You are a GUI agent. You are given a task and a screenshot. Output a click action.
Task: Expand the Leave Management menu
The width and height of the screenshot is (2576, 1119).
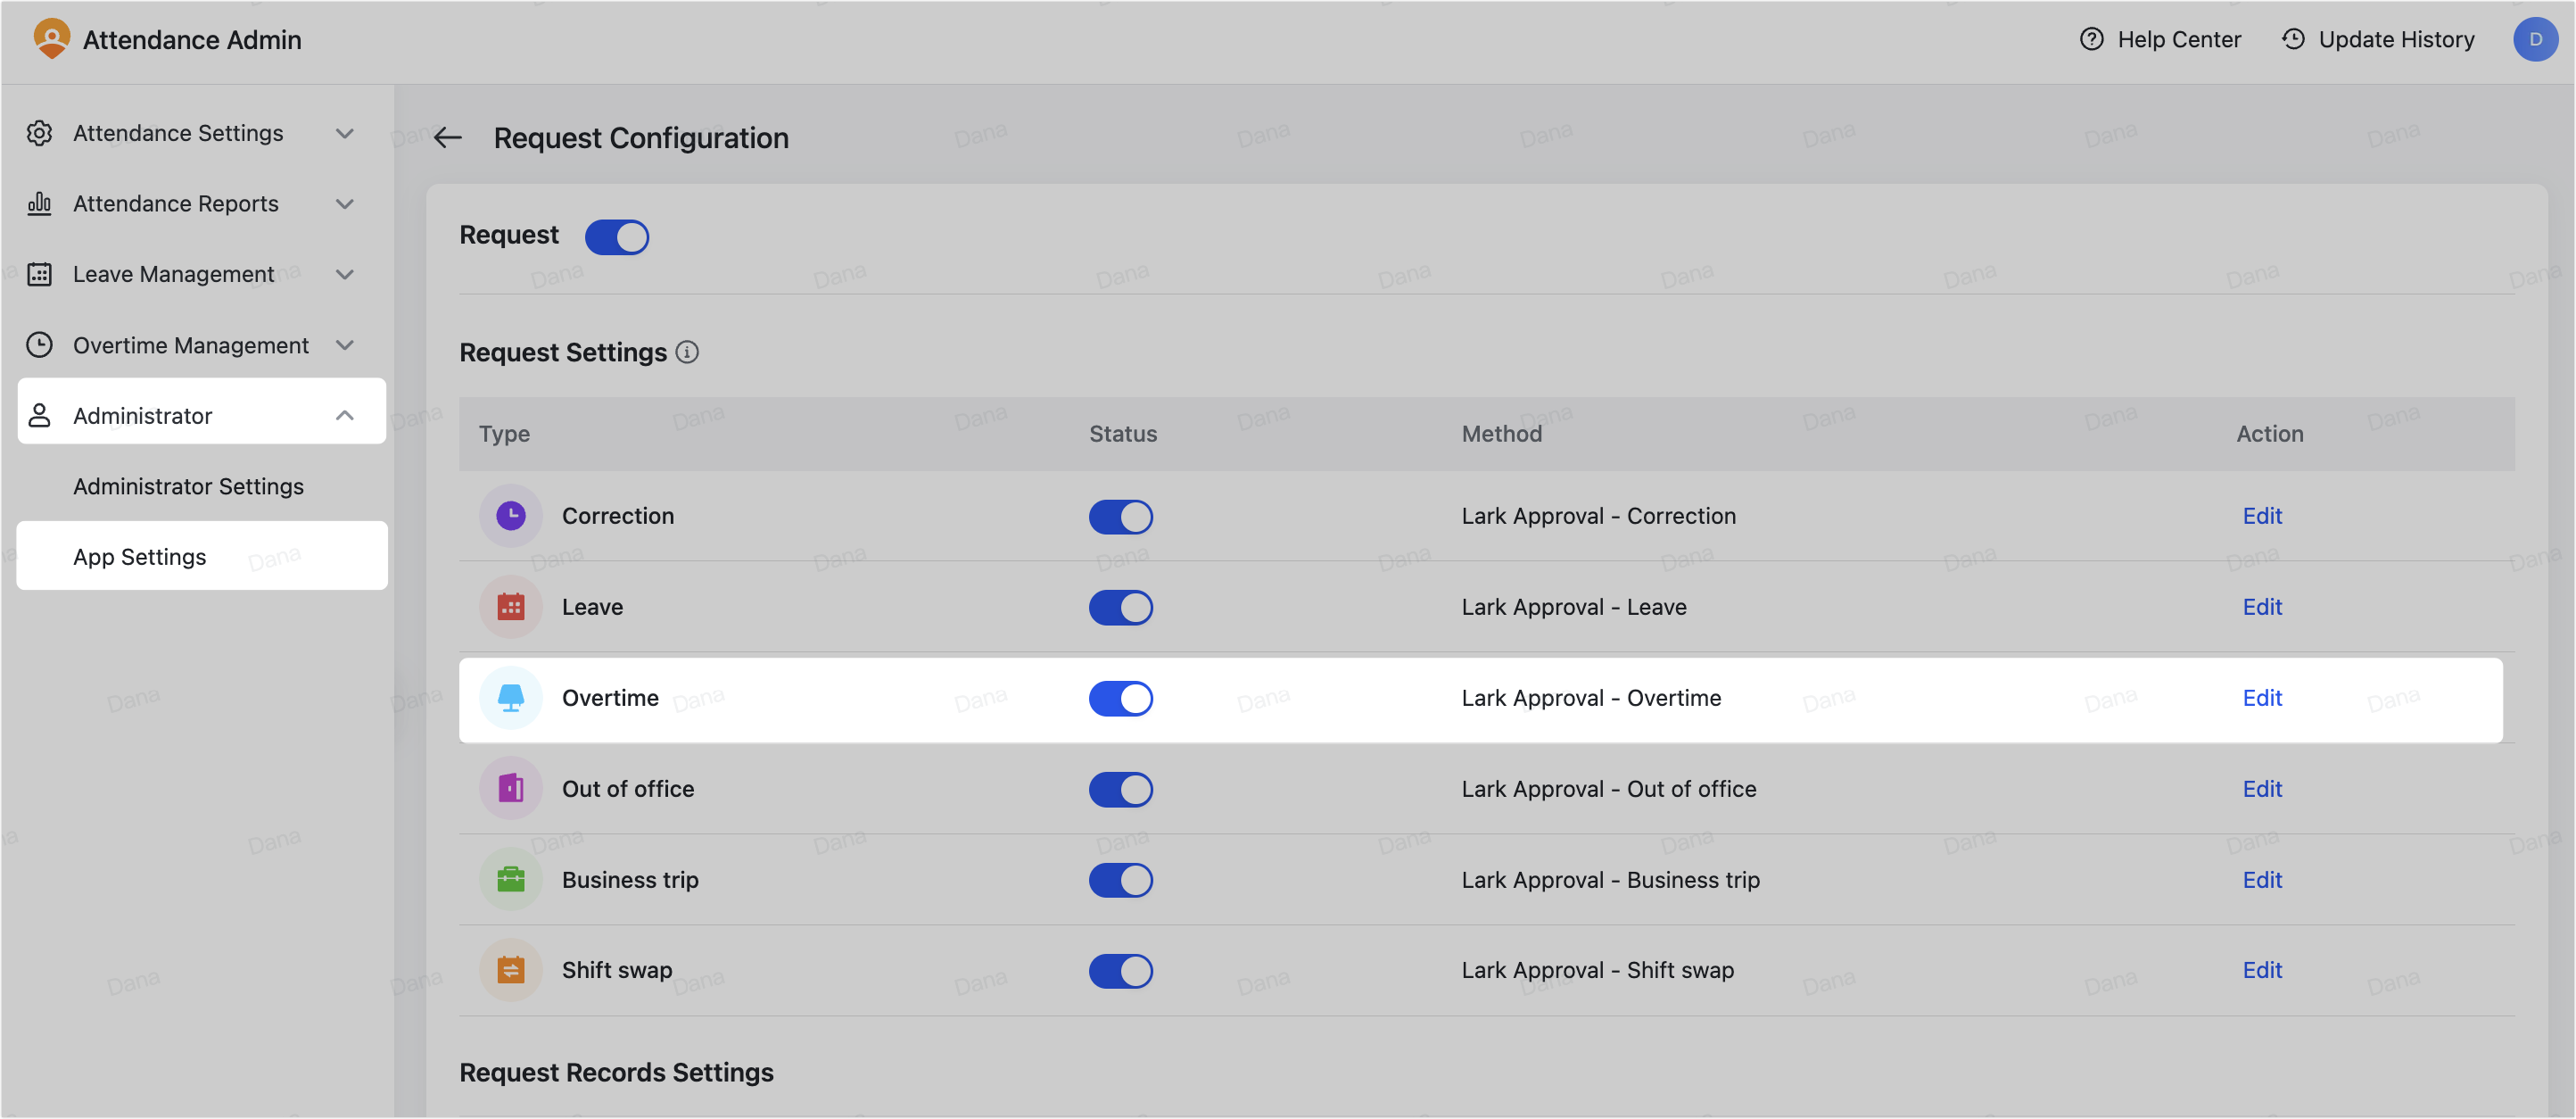(x=345, y=274)
